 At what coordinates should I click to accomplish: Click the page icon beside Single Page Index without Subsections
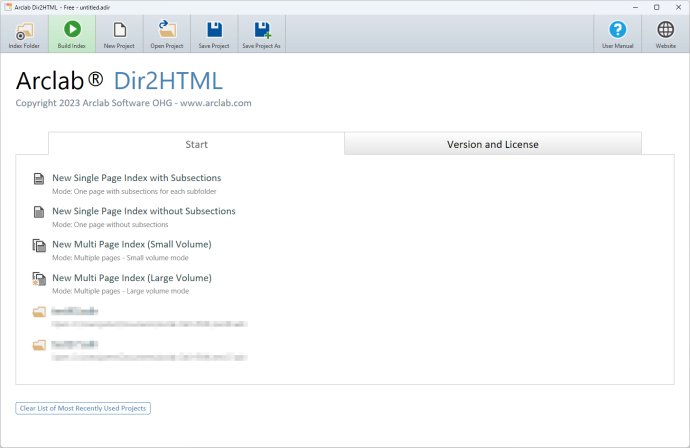pyautogui.click(x=39, y=212)
